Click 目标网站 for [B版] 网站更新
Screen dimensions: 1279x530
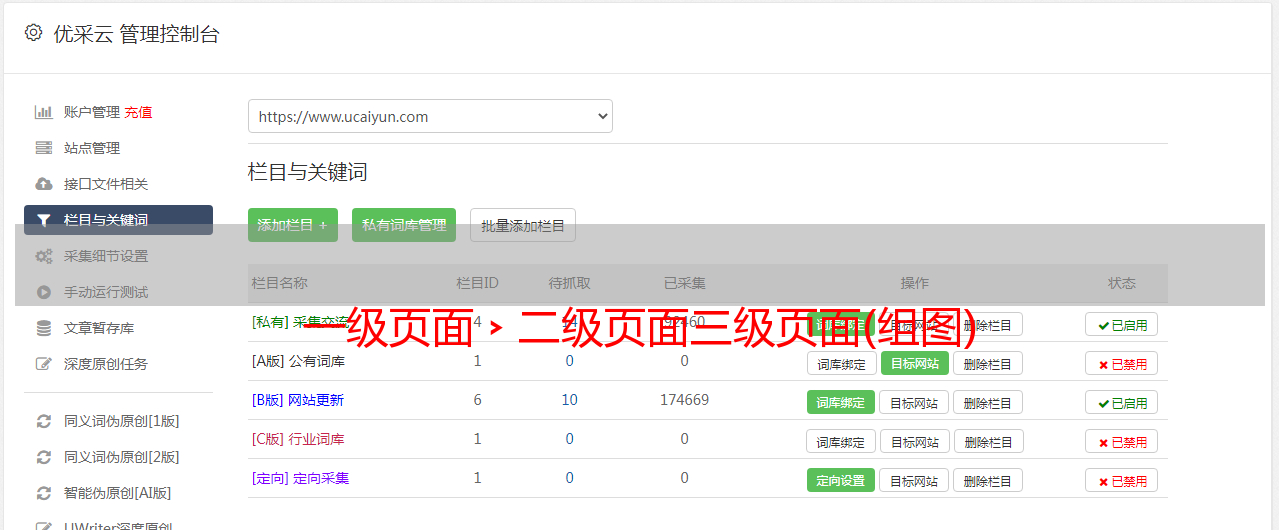(915, 402)
